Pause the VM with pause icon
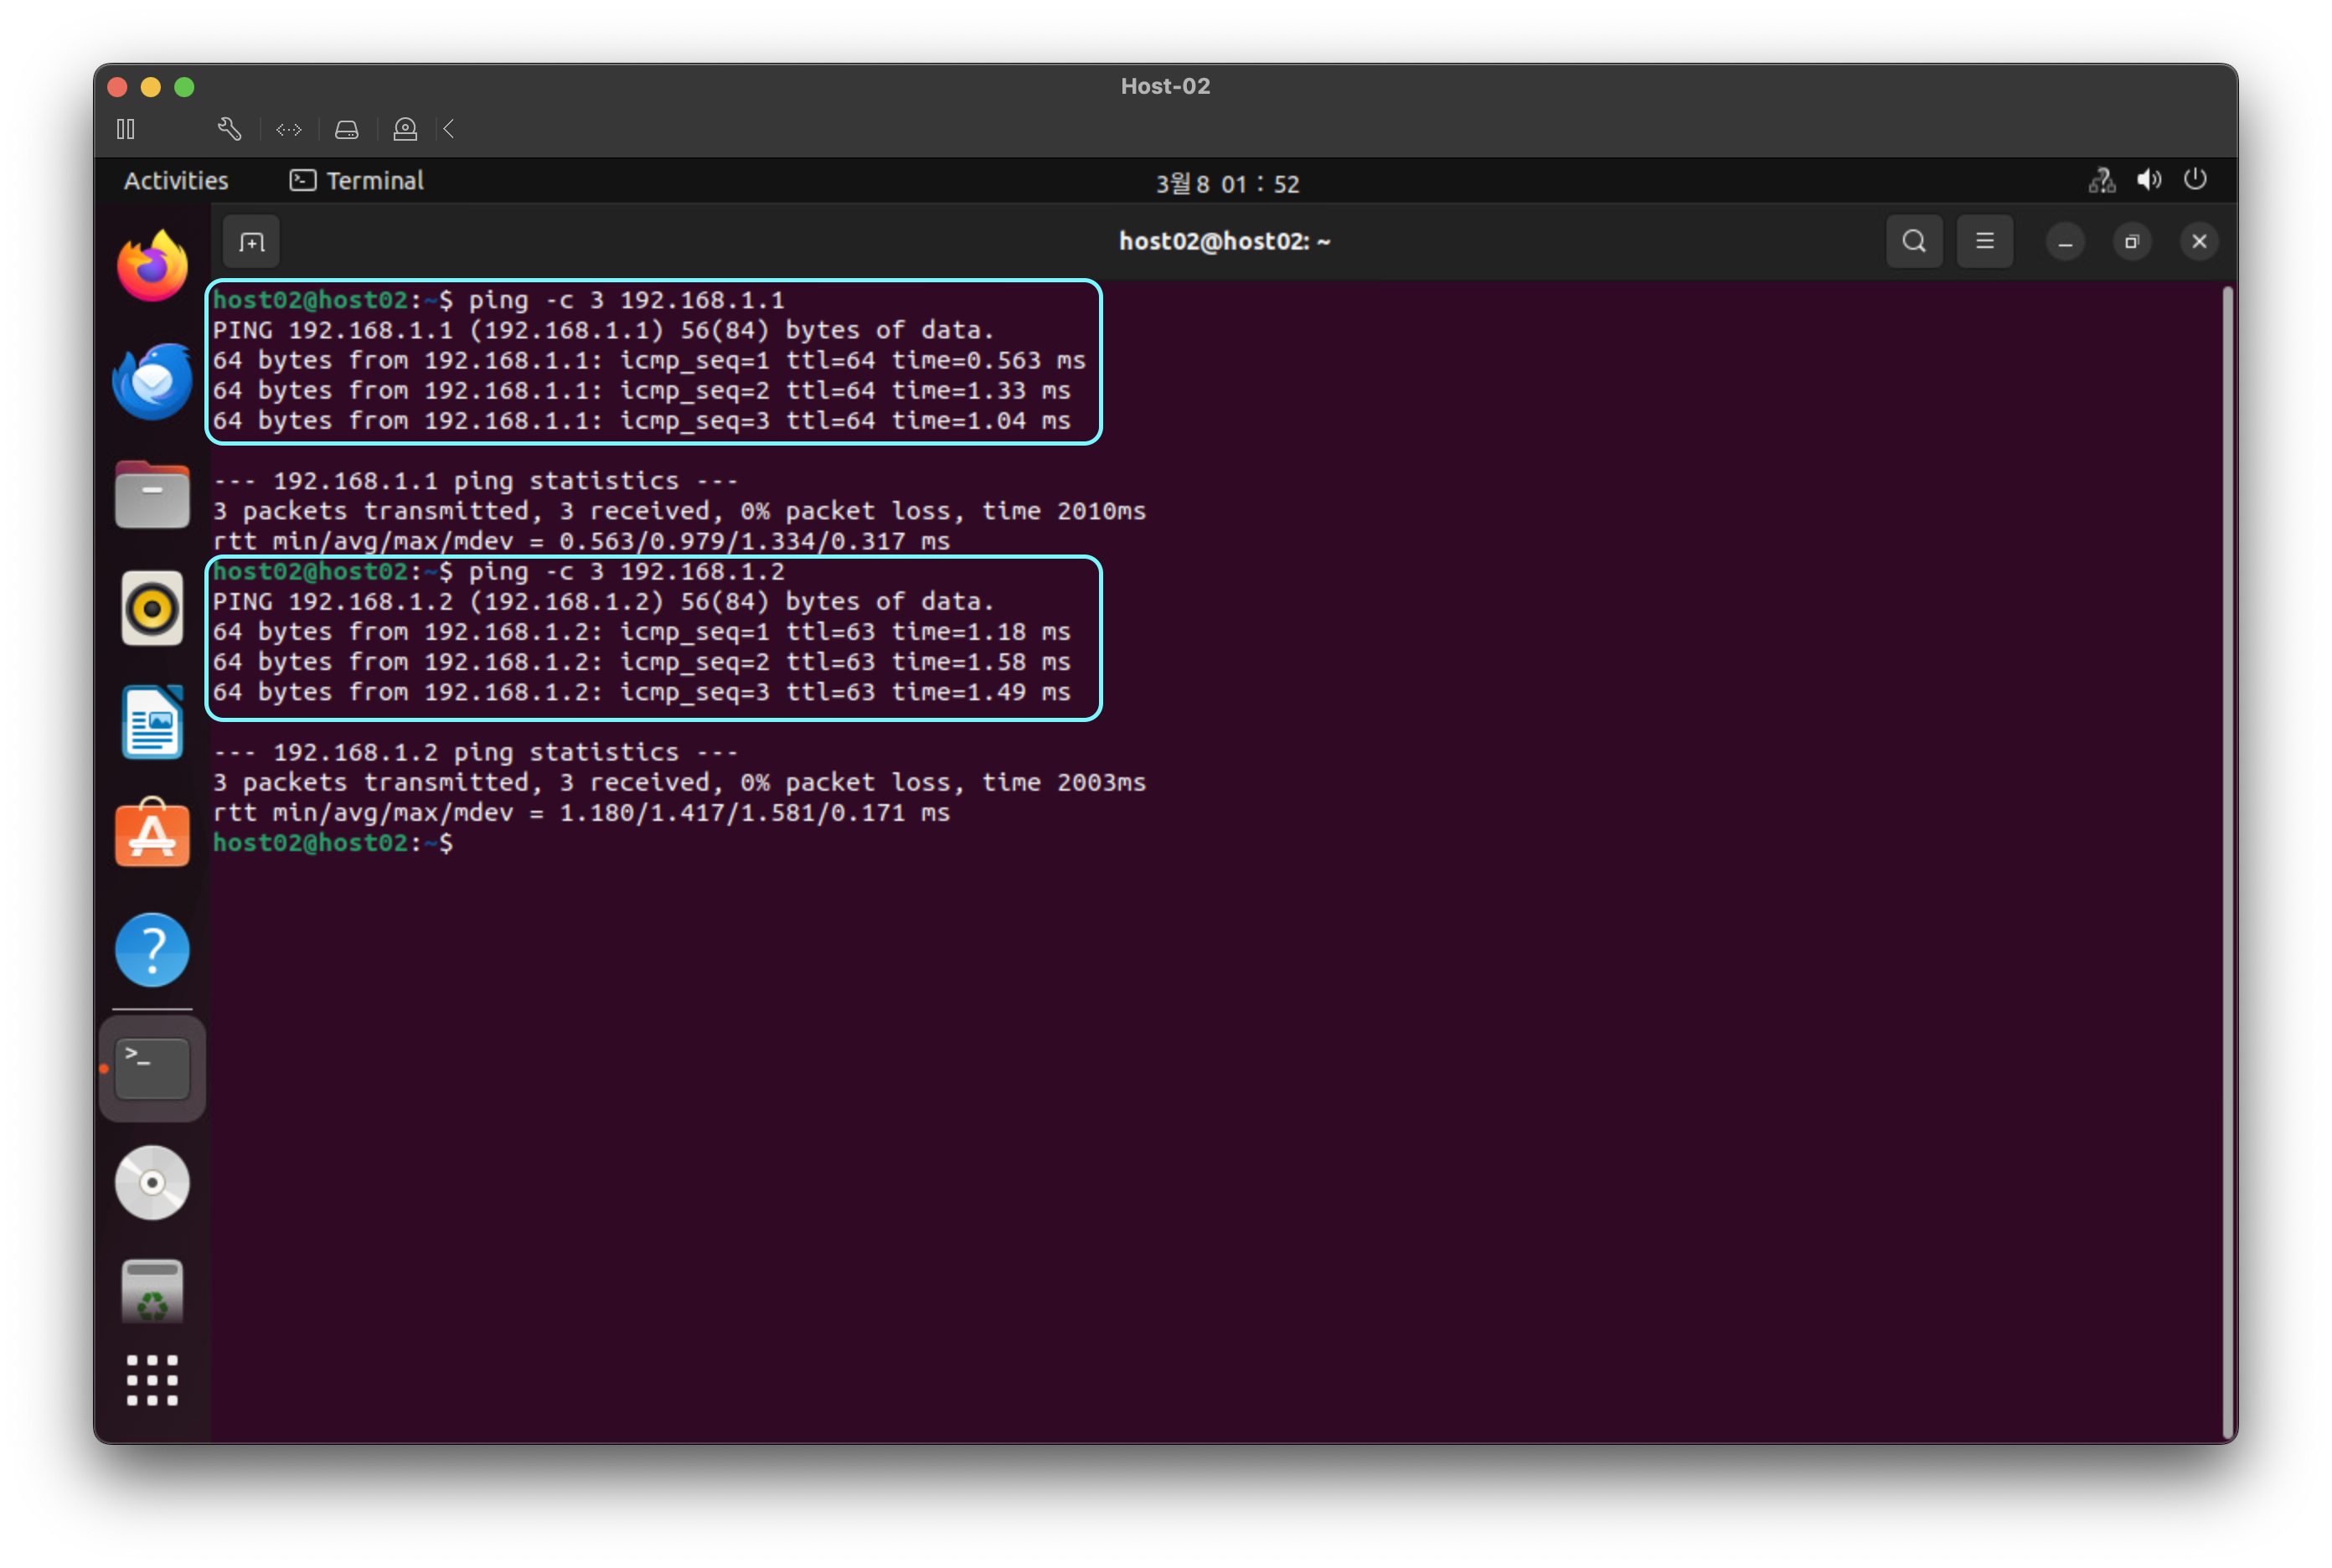This screenshot has width=2332, height=1568. coord(126,129)
